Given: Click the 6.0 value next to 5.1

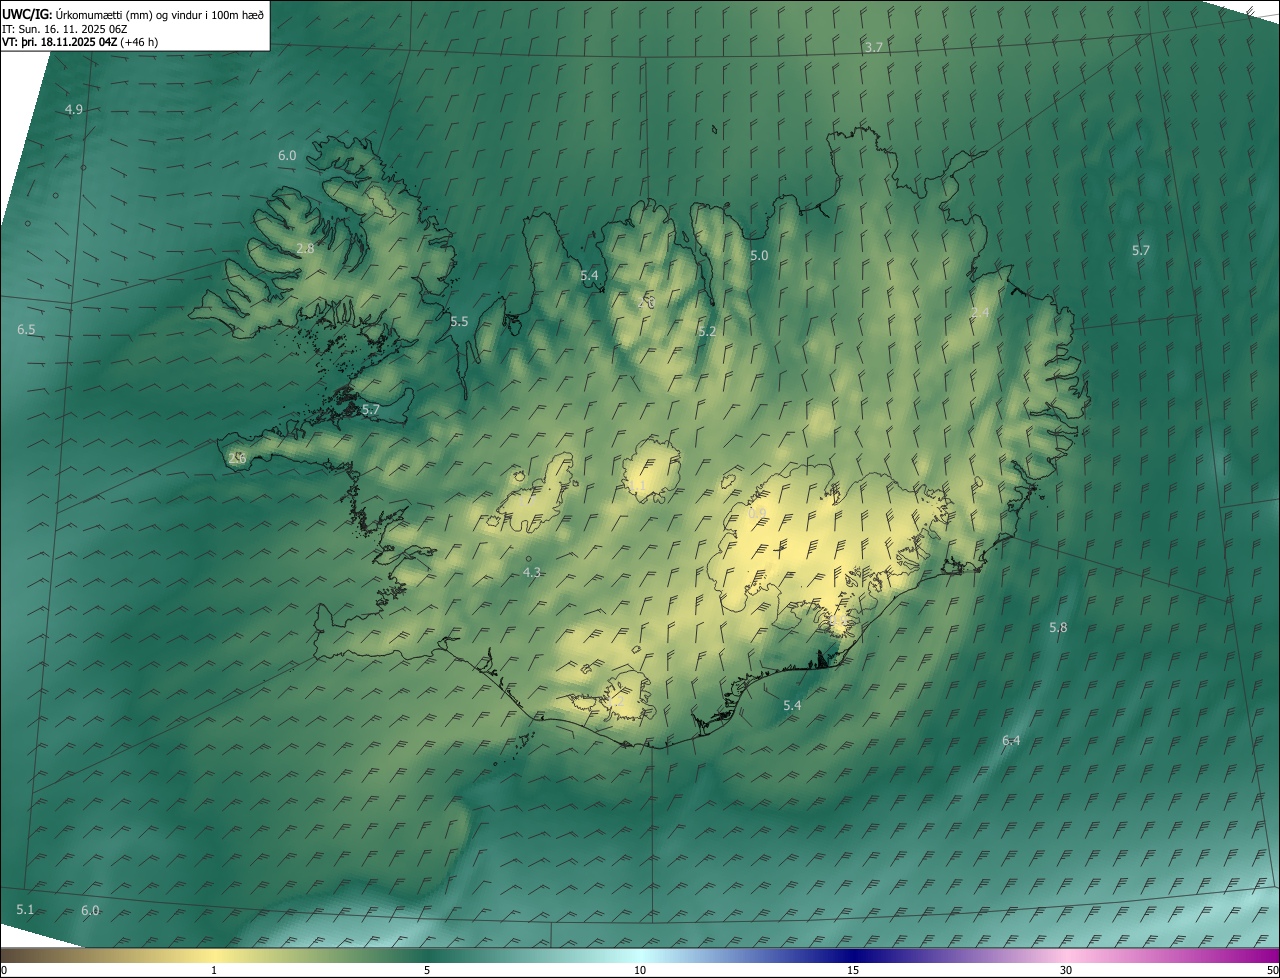Looking at the screenshot, I should (x=90, y=911).
